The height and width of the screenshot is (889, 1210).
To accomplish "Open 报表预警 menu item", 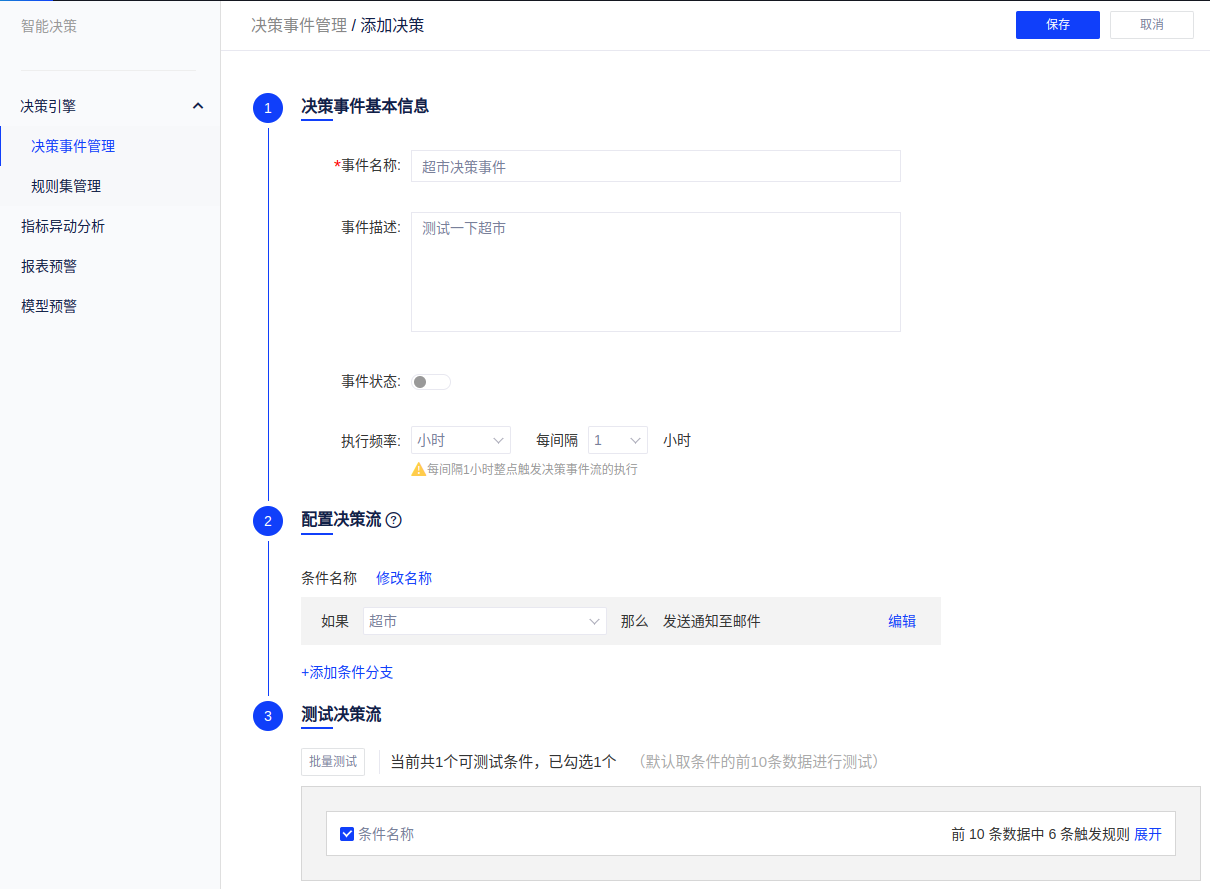I will (x=49, y=266).
